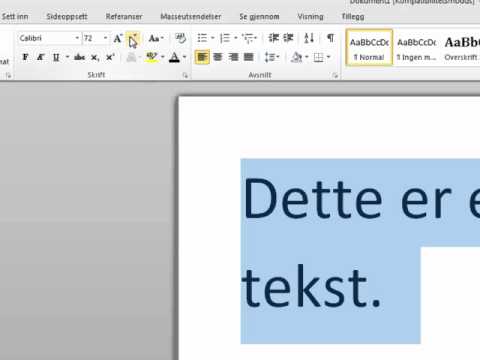Toggle italic (K) formatting
The image size is (480, 360).
[x=41, y=57]
